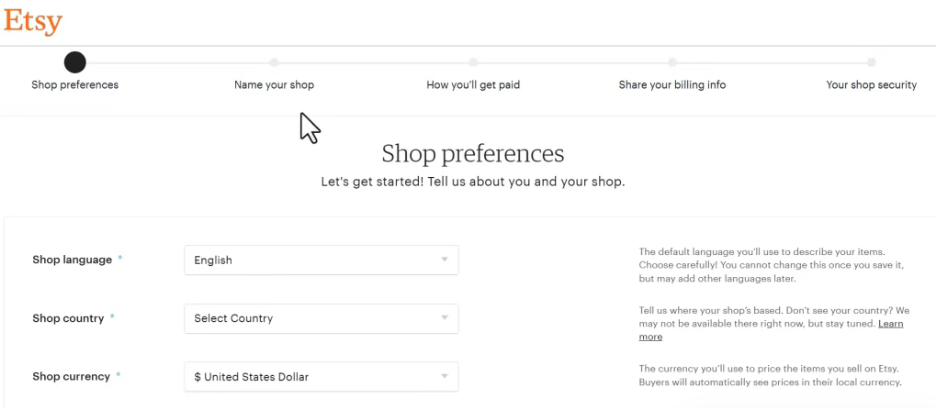
Task: Click the Shop language dropdown arrow
Action: point(444,260)
